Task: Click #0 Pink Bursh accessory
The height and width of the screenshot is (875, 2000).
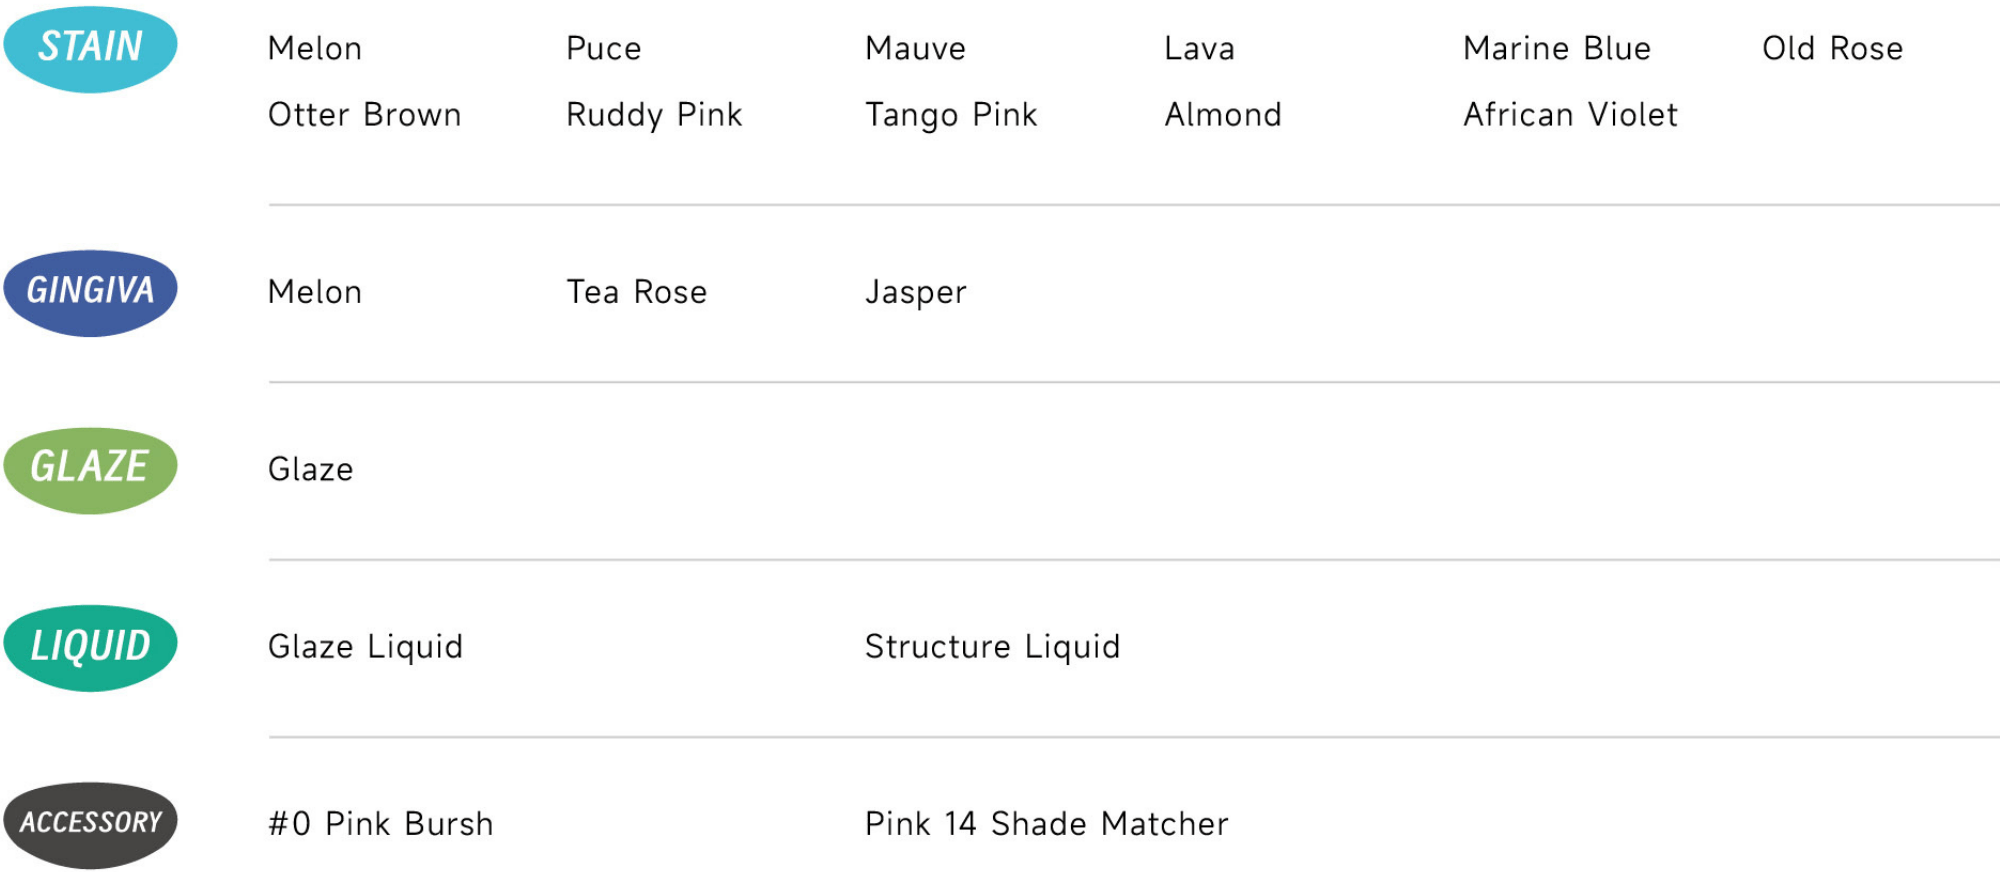Action: pos(381,825)
